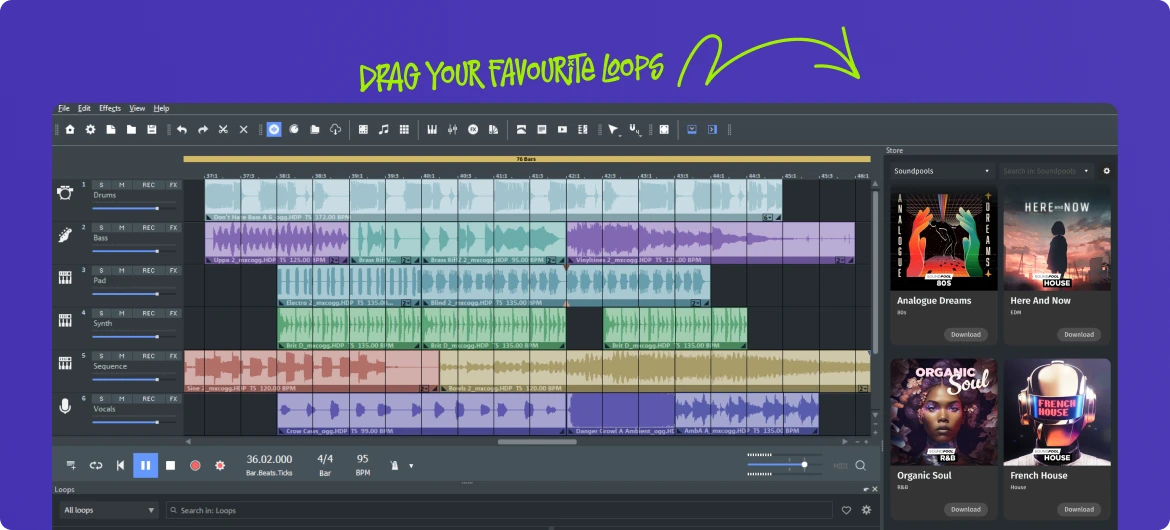Click the metronome icon in transport bar

coord(393,465)
